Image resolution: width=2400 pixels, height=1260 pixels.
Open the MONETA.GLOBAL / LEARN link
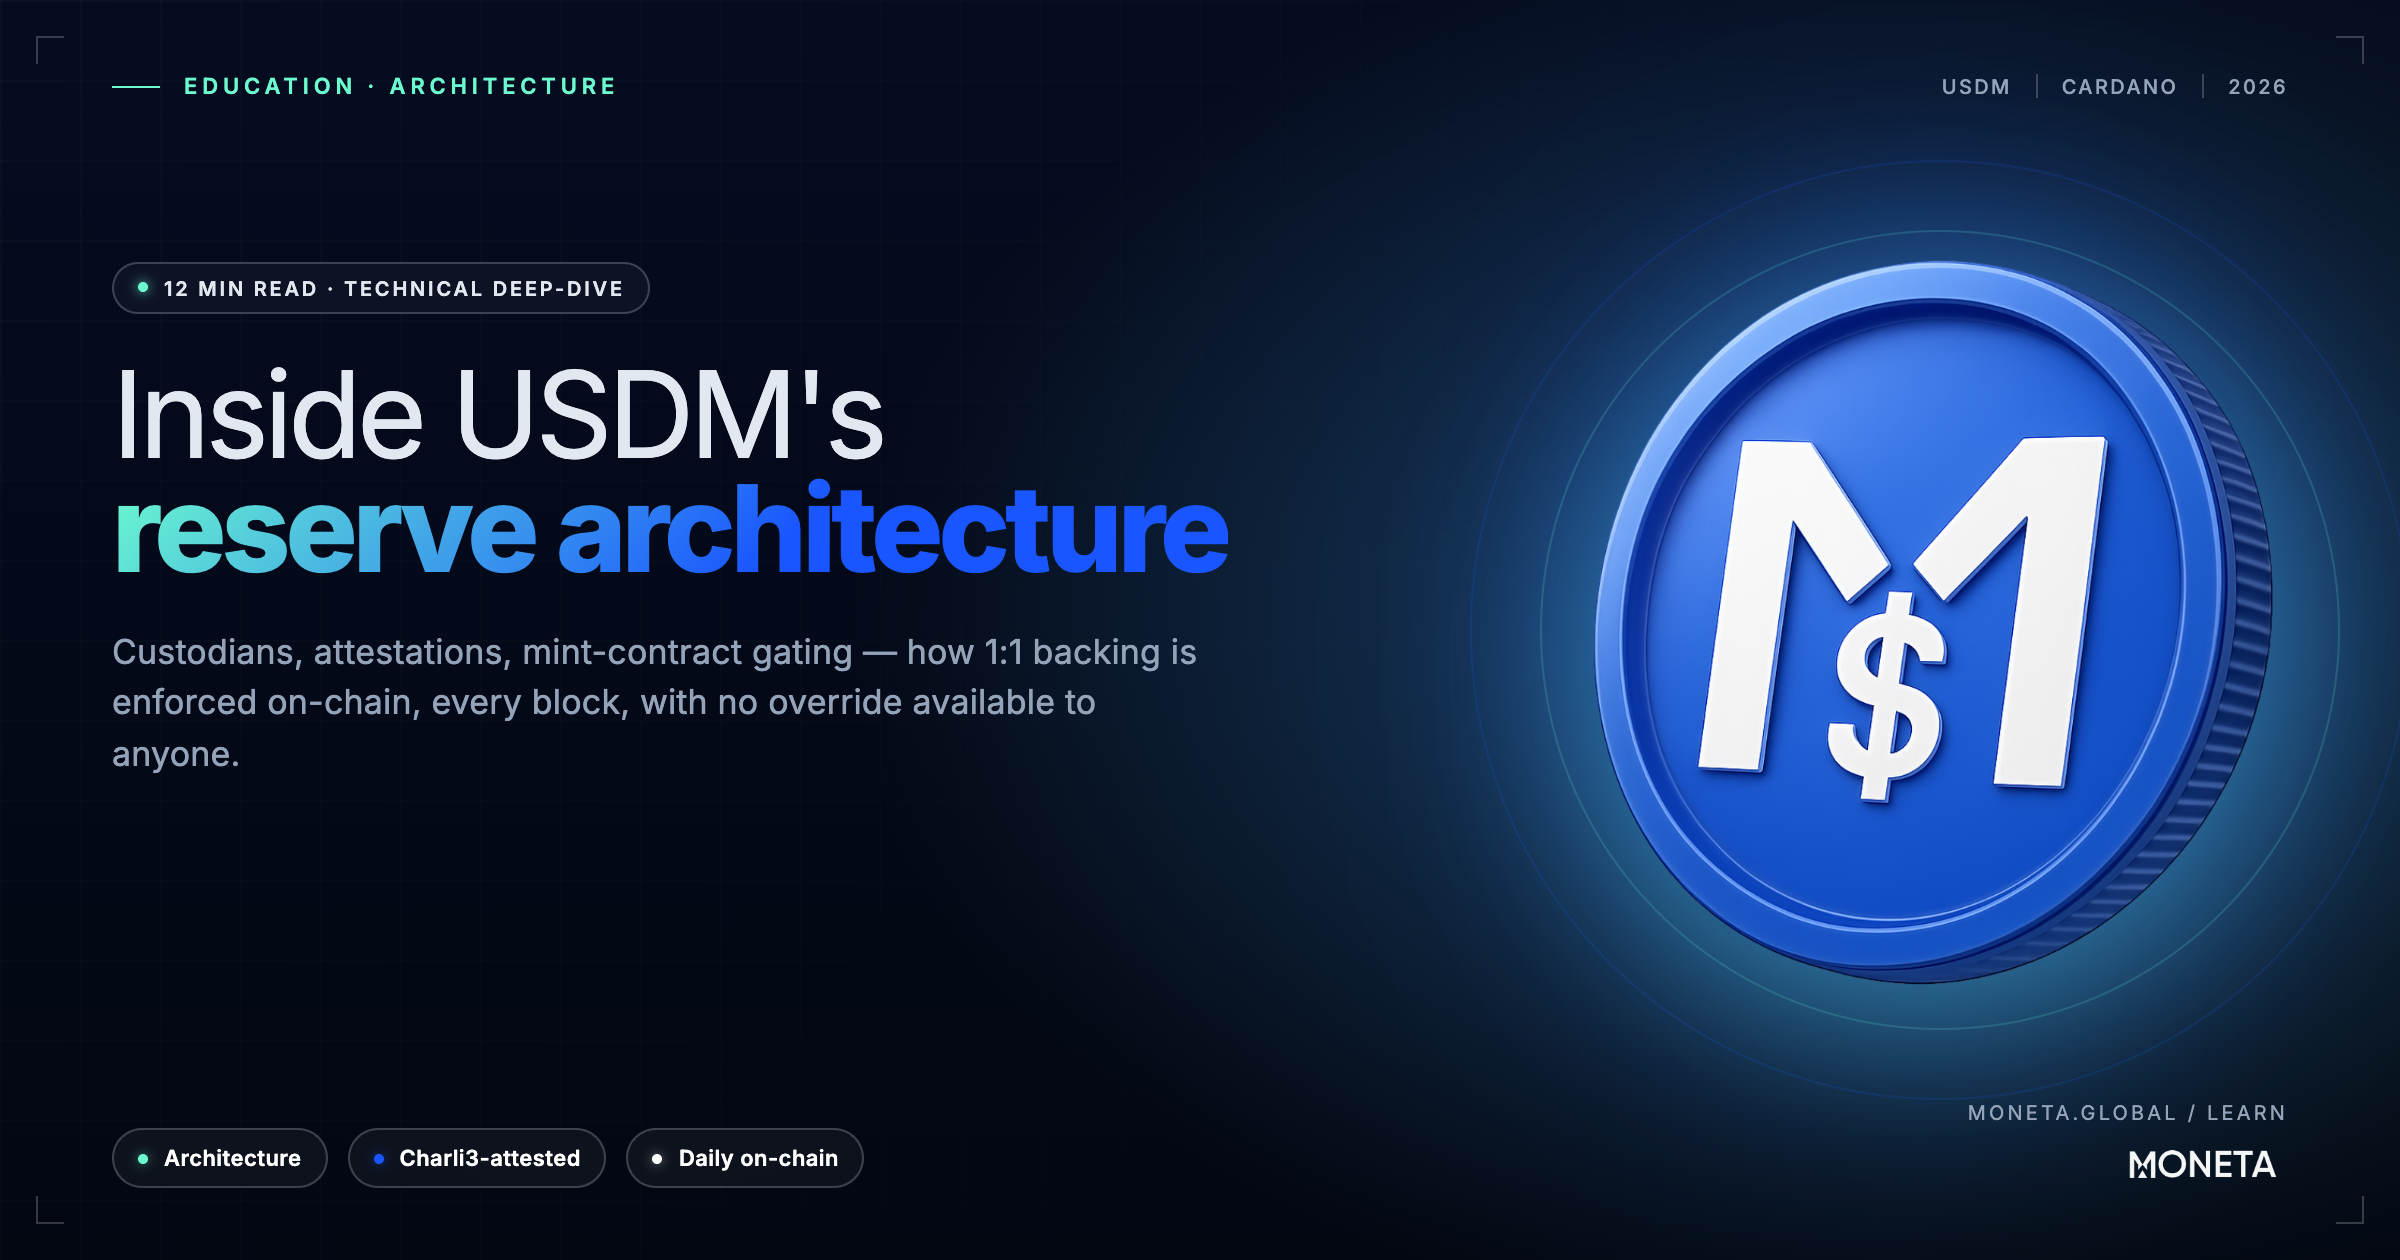pyautogui.click(x=2126, y=1113)
